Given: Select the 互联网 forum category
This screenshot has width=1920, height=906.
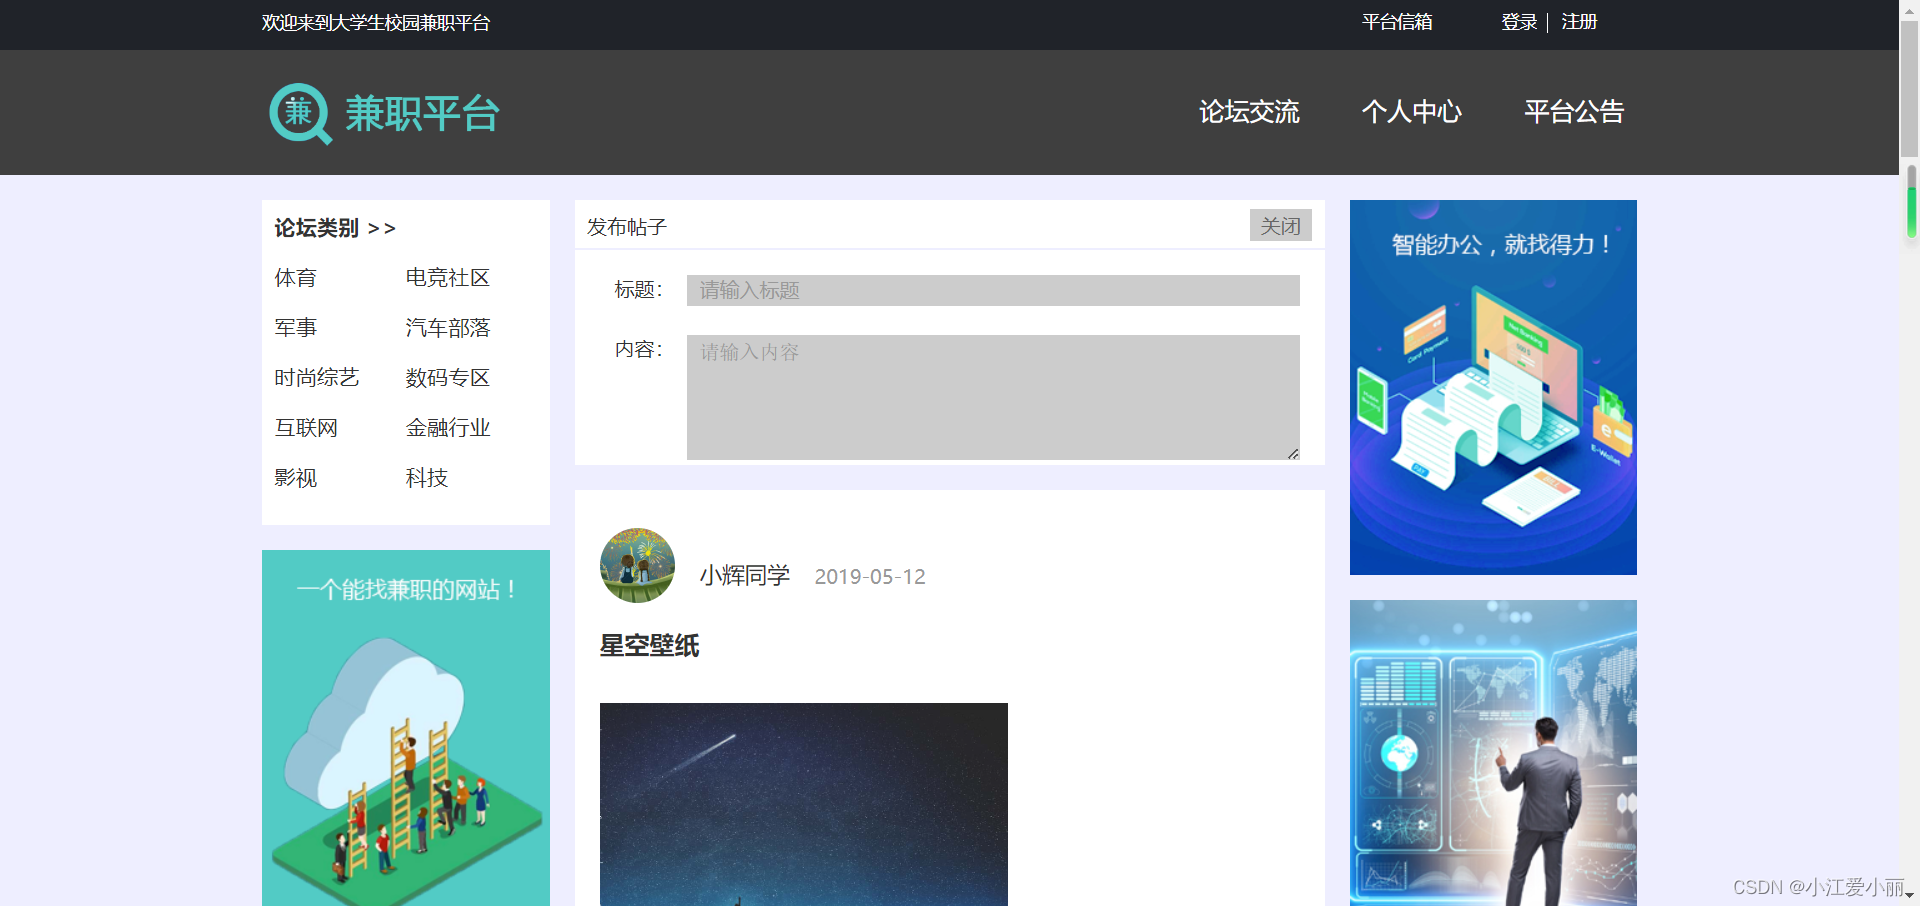Looking at the screenshot, I should (306, 428).
